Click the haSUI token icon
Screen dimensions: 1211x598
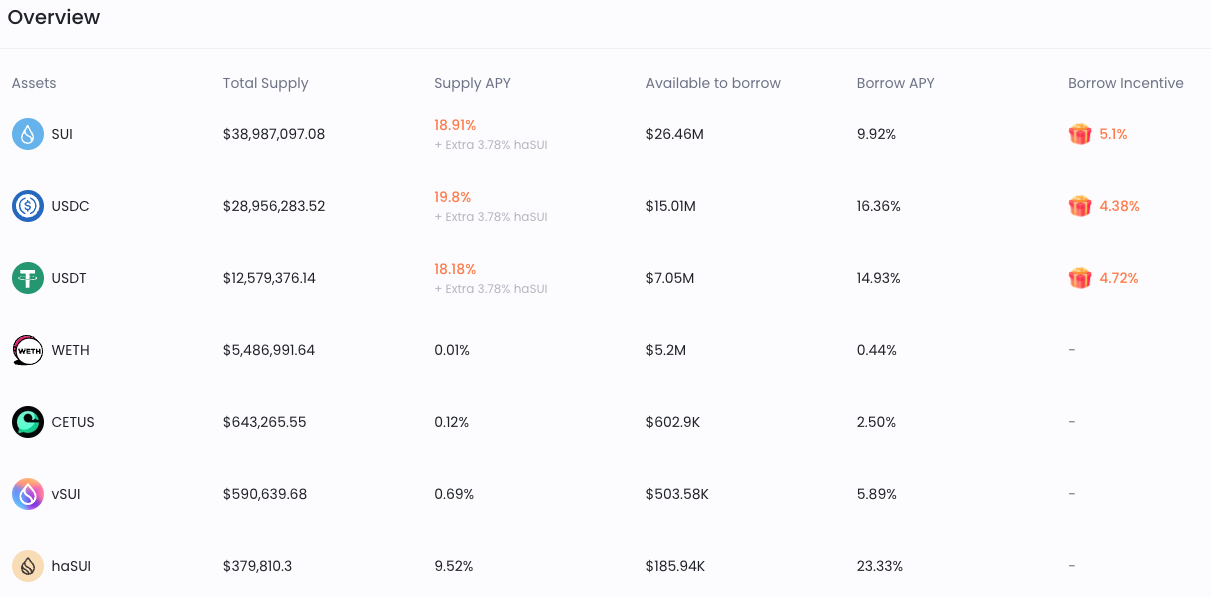[28, 566]
